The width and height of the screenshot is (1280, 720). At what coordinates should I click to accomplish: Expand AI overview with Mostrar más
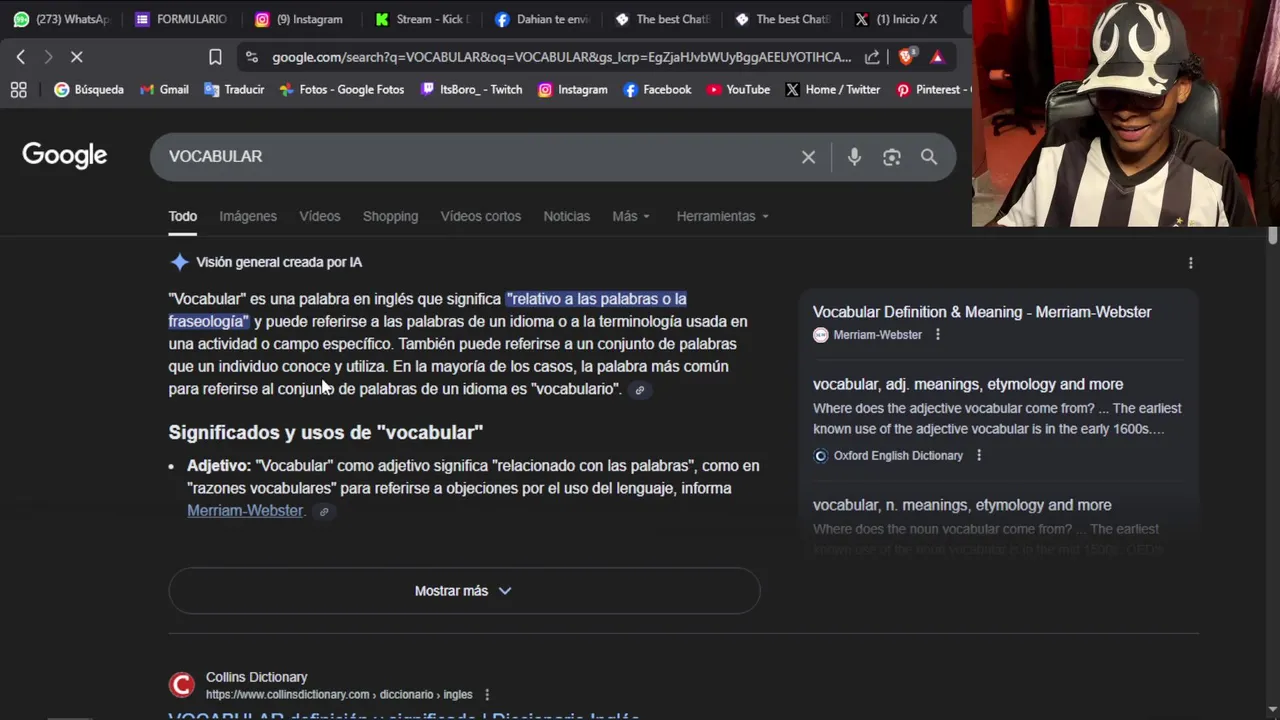point(464,591)
